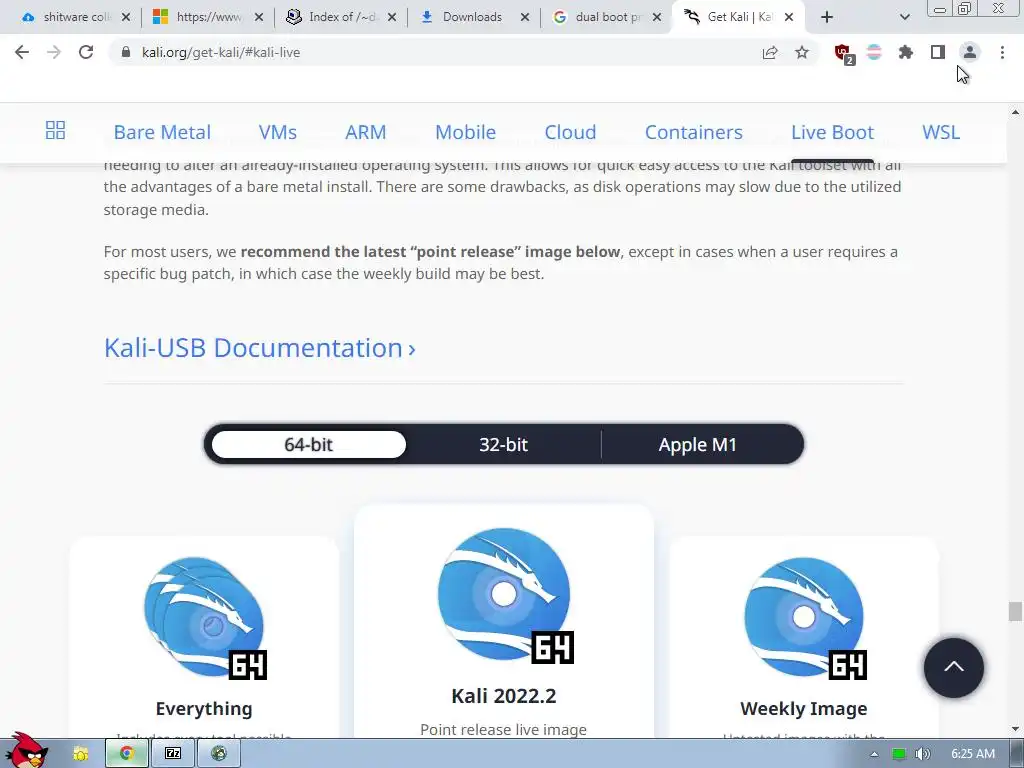Click the scrollbar up arrow

1016,112
